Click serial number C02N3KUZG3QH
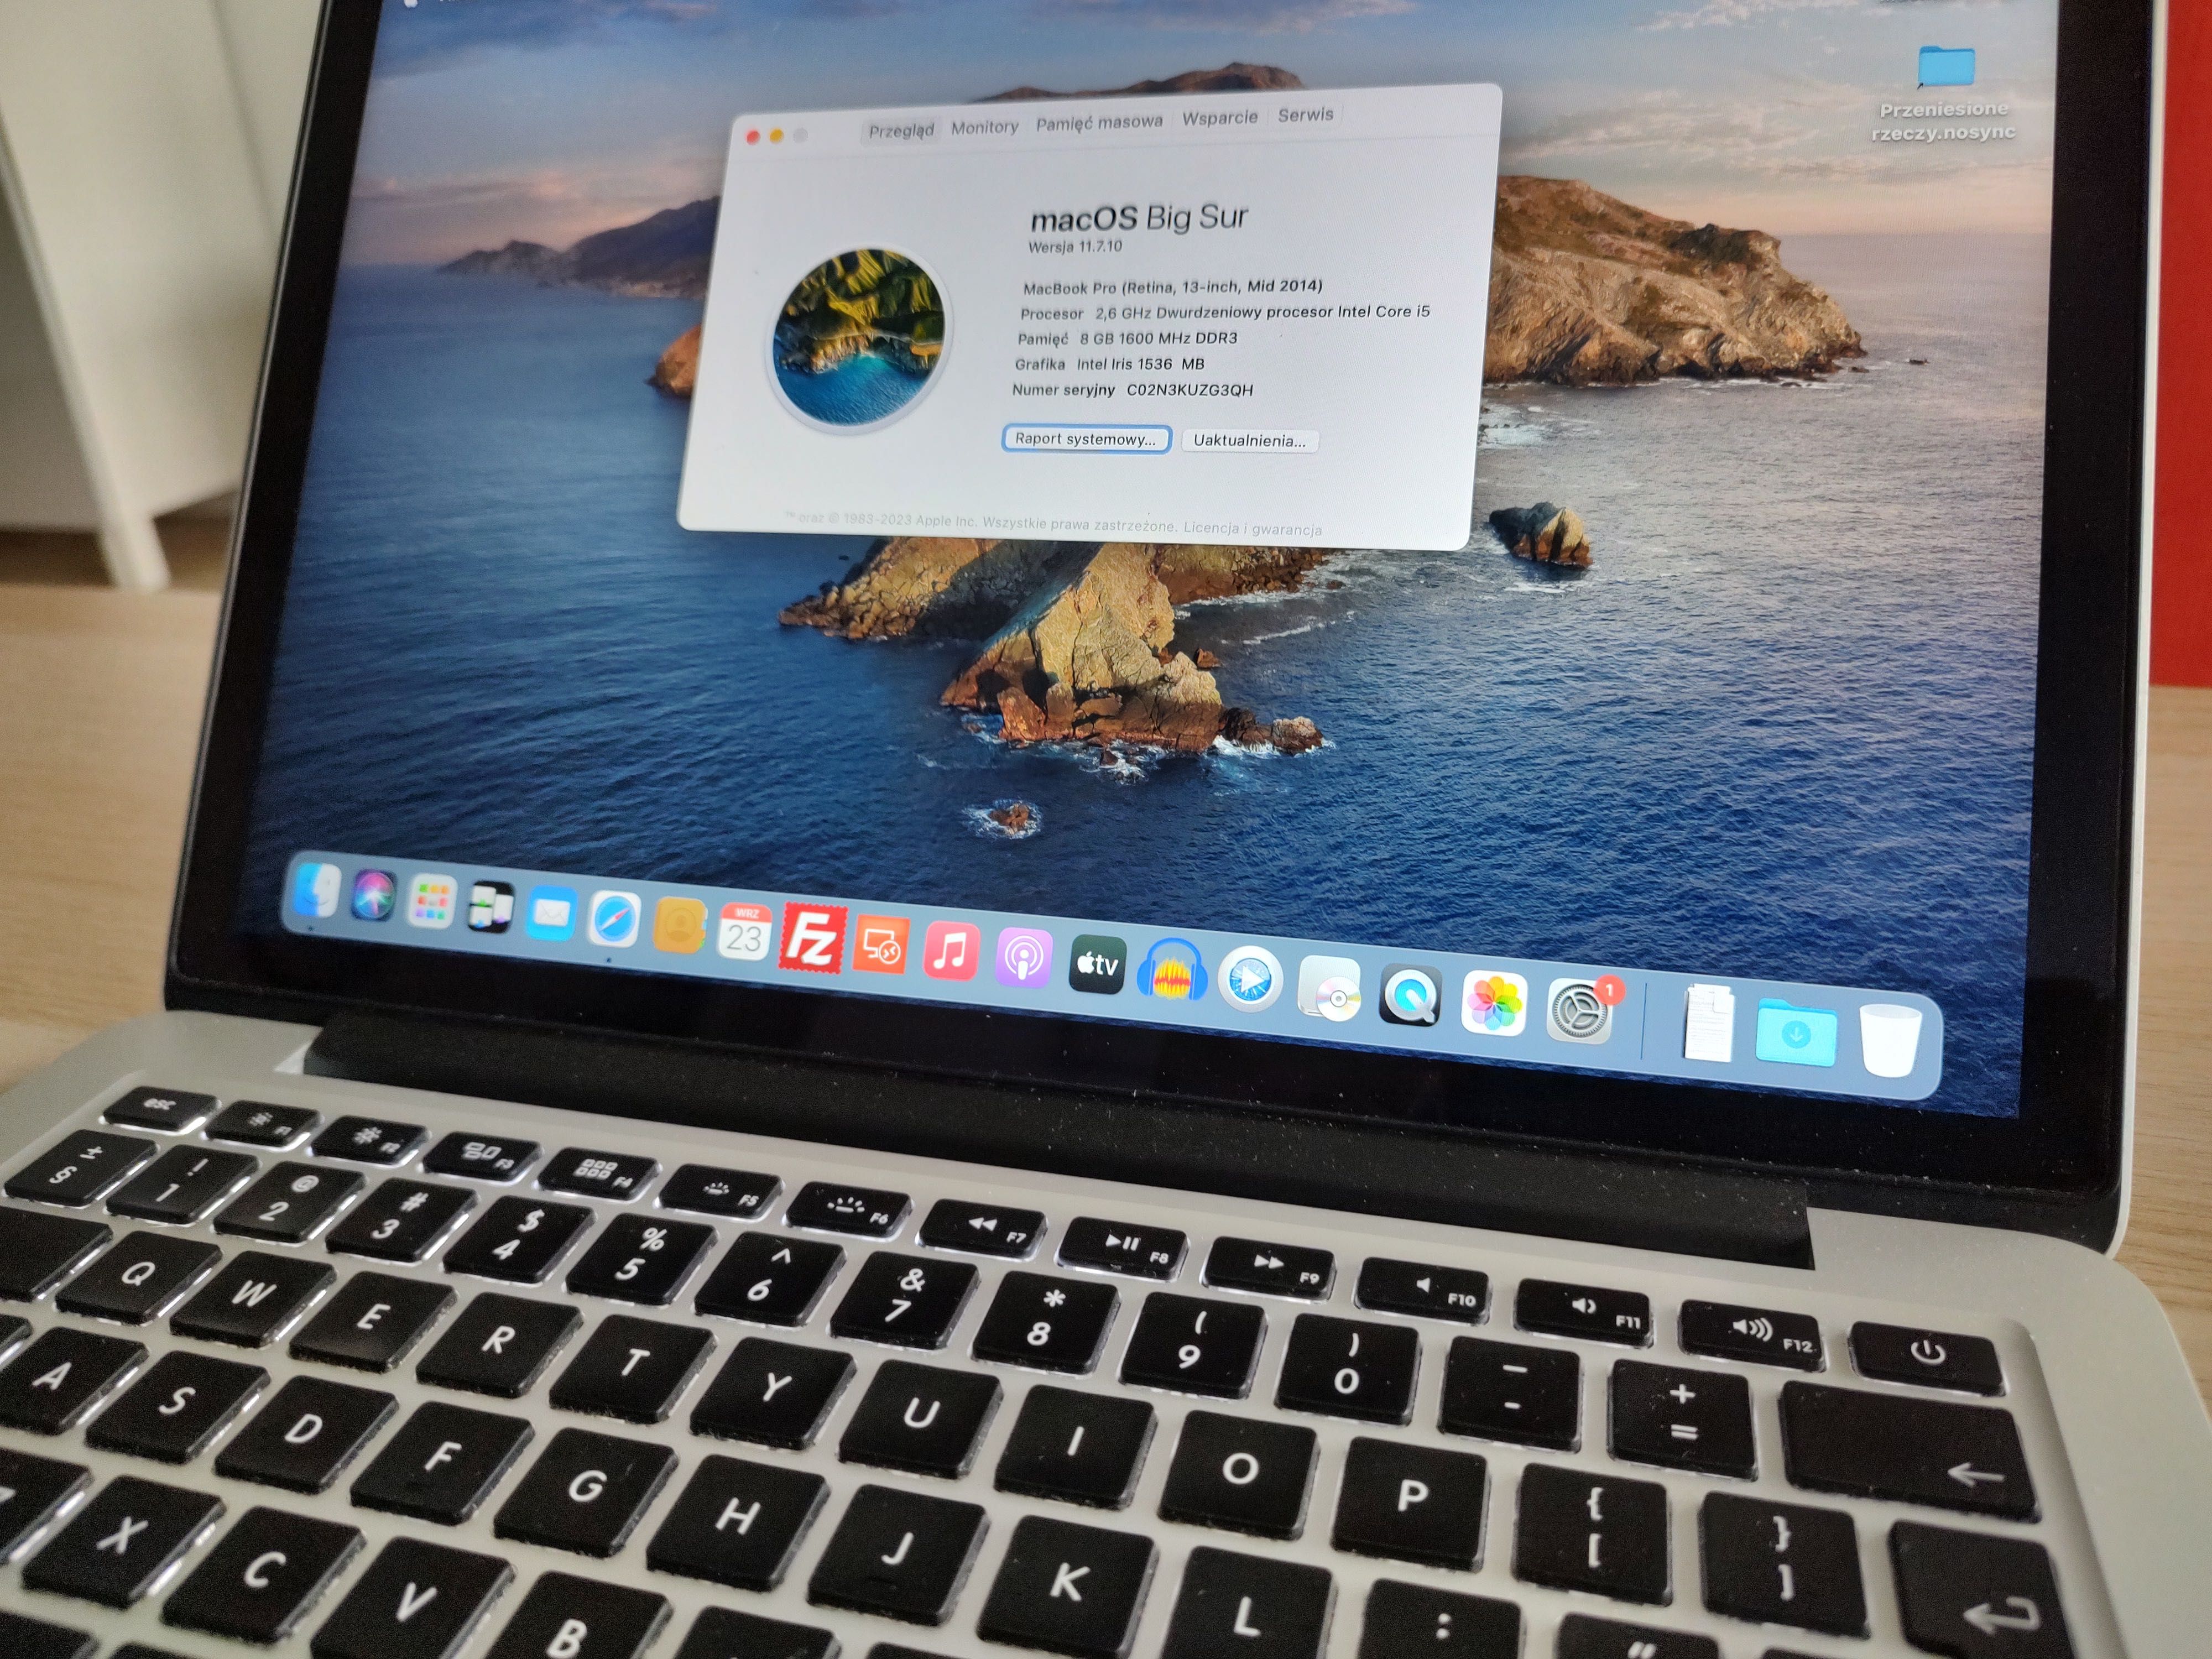This screenshot has width=2212, height=1659. 1189,390
